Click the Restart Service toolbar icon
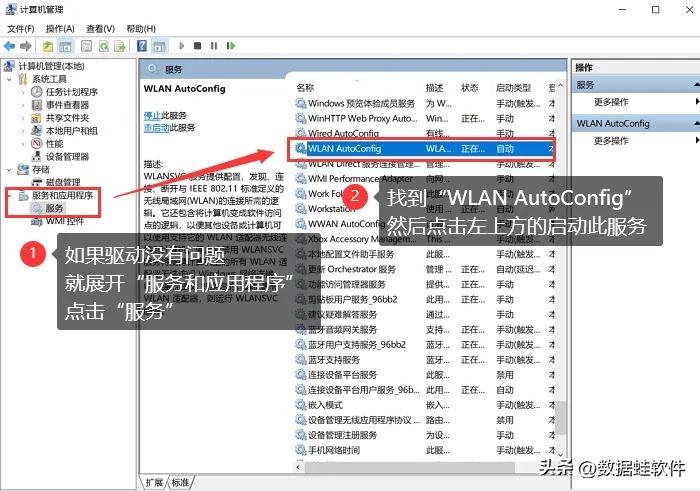The image size is (700, 491). pos(230,46)
